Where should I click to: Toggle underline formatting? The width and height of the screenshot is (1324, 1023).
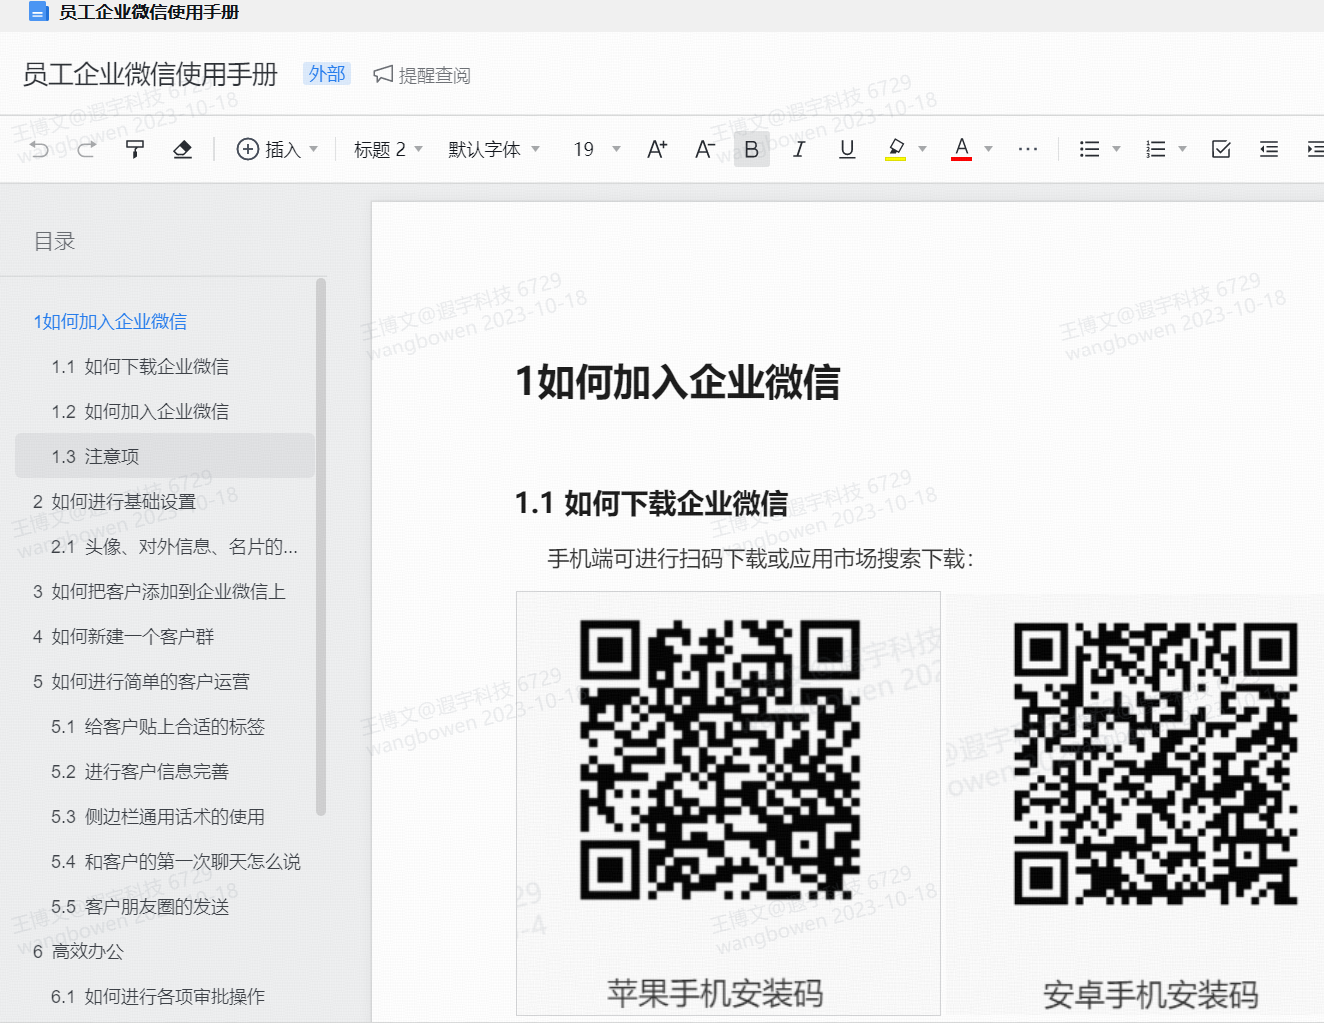click(x=847, y=149)
